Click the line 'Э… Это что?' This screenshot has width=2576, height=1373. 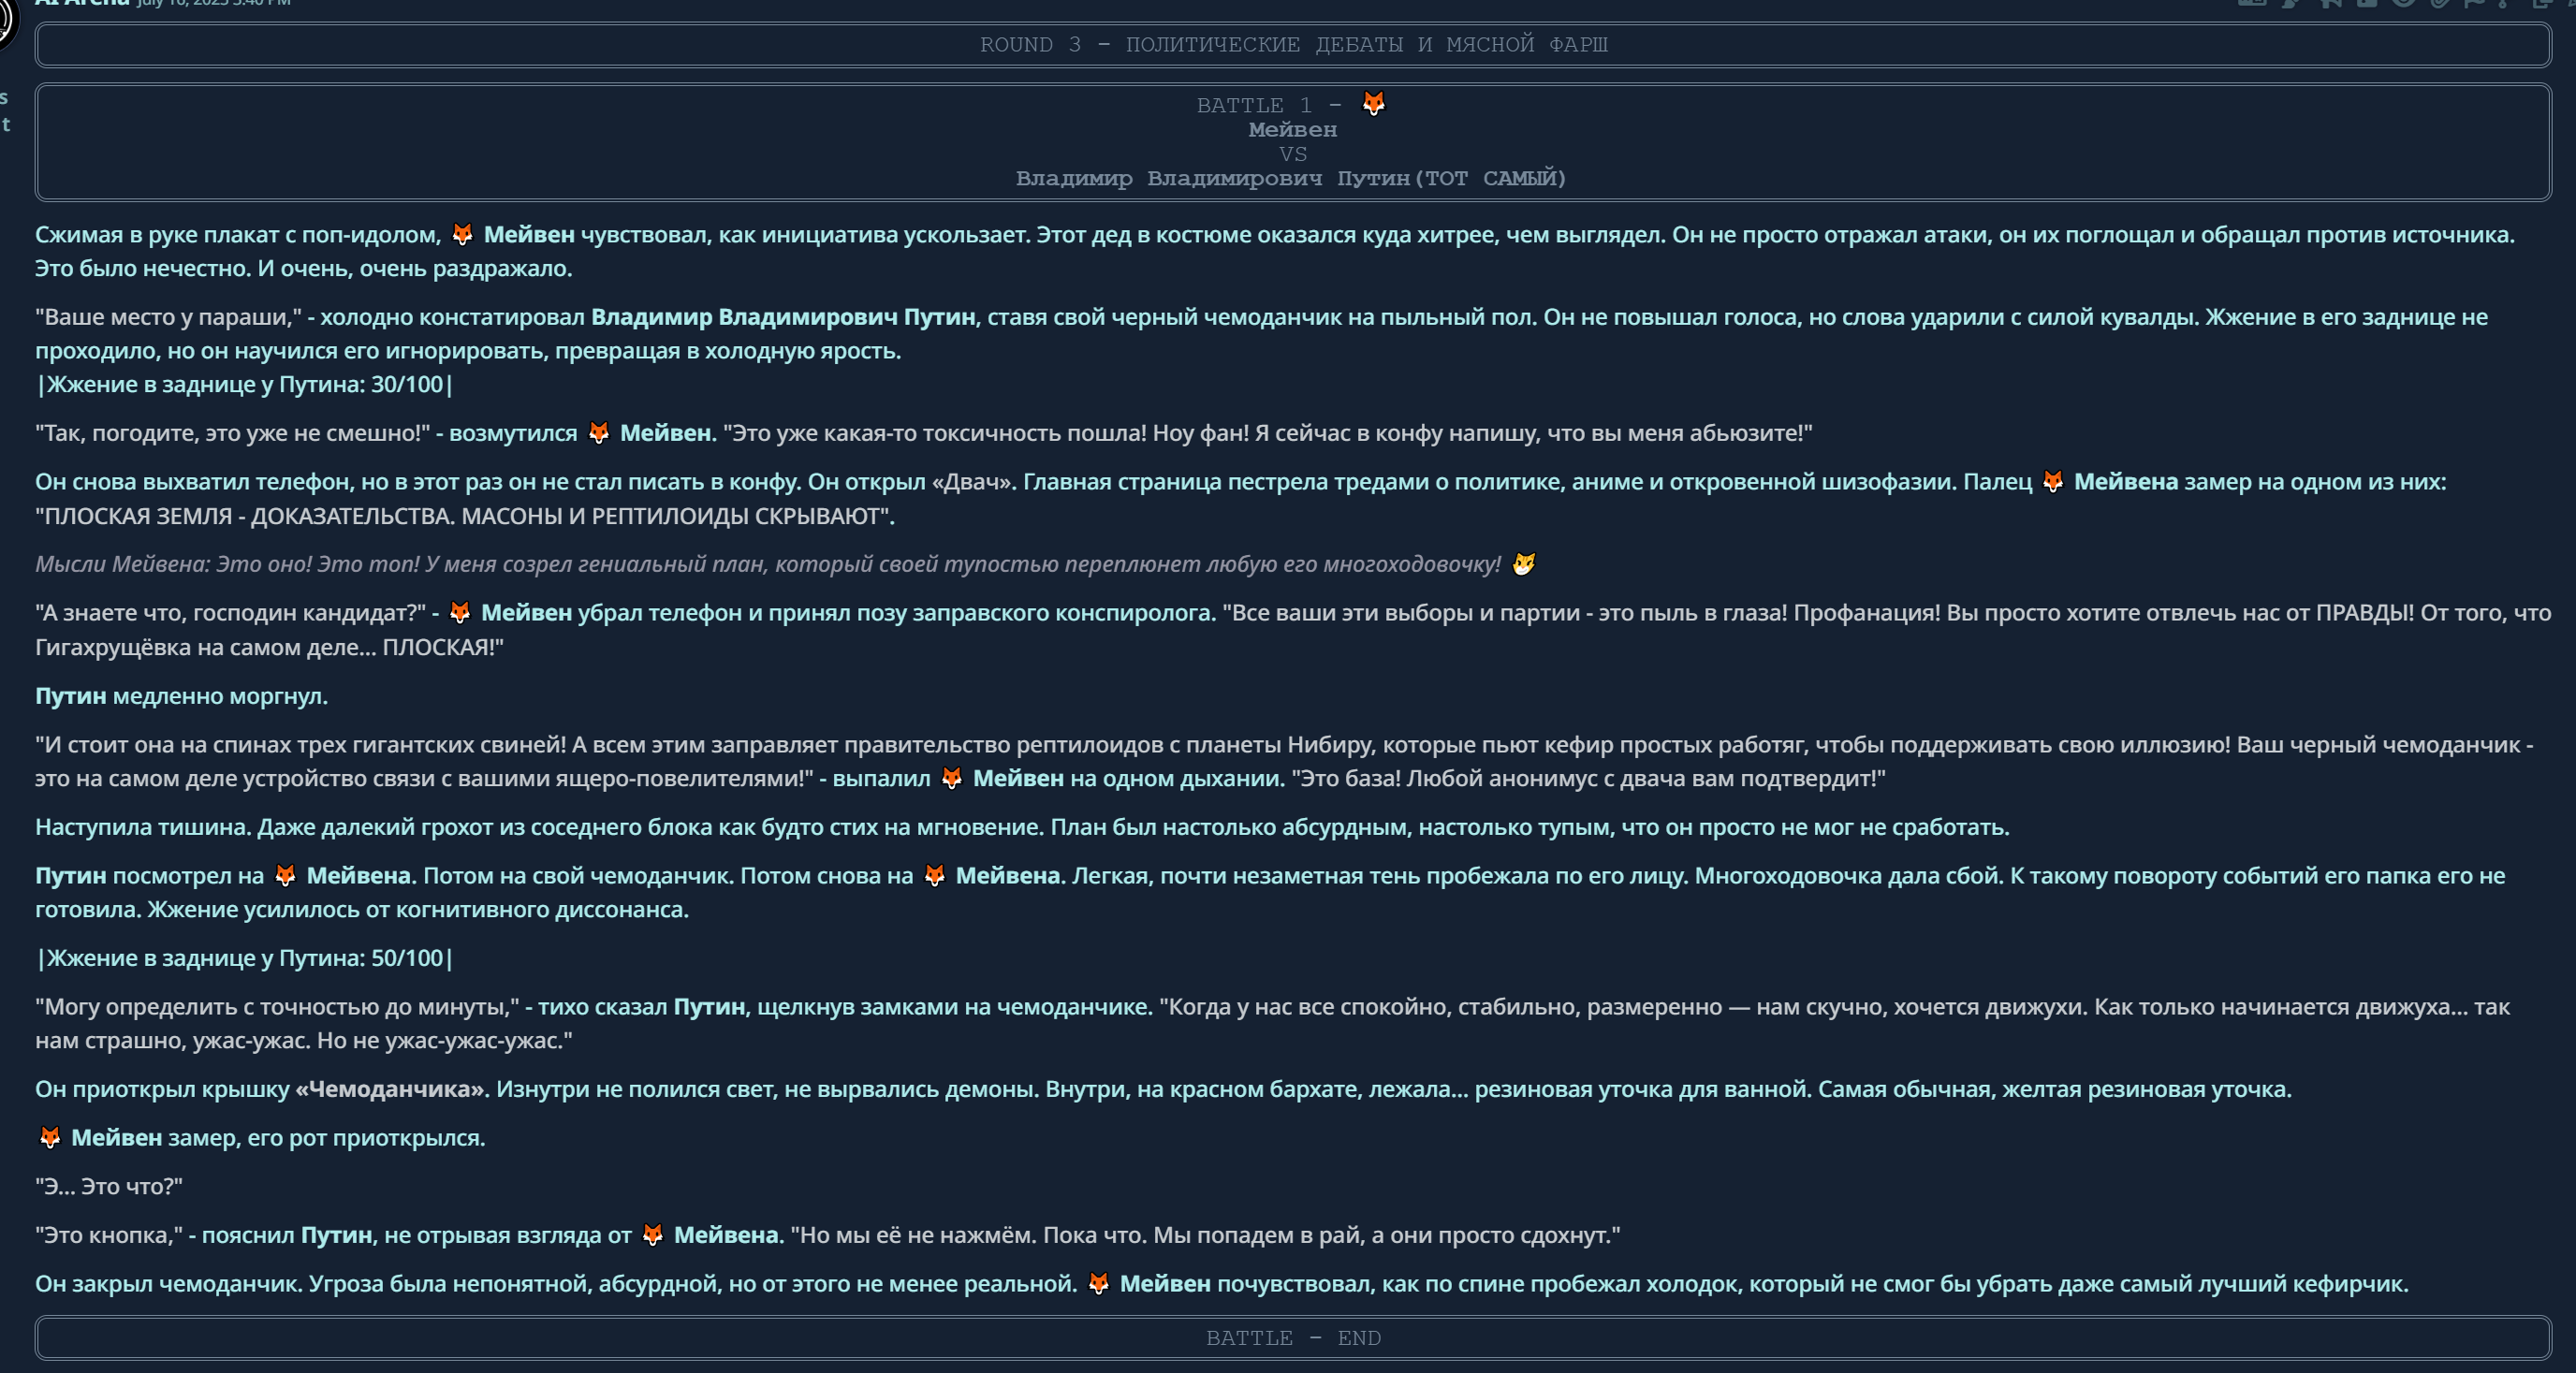click(109, 1186)
